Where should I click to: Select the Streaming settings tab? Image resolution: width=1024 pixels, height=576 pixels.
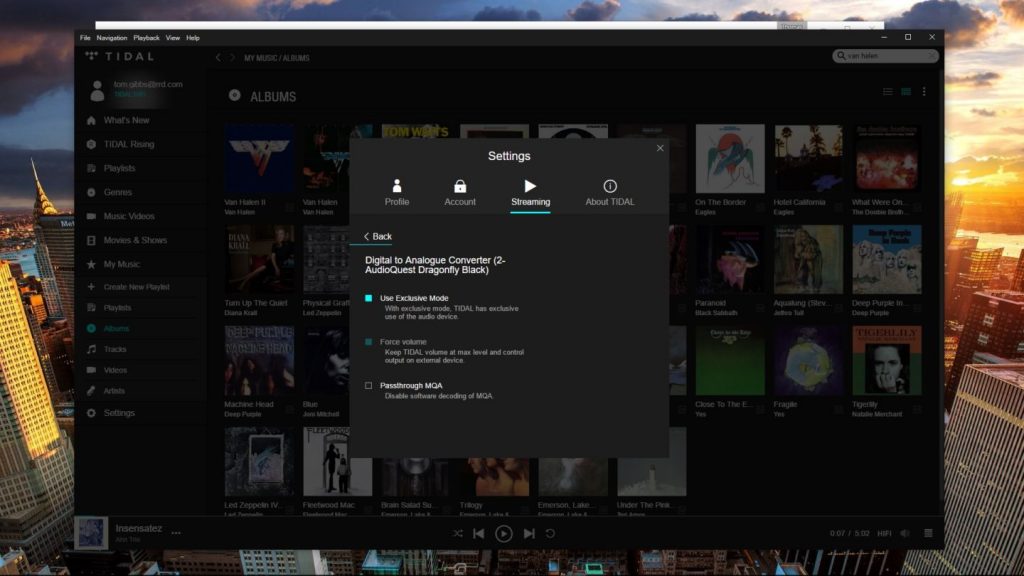pos(530,193)
